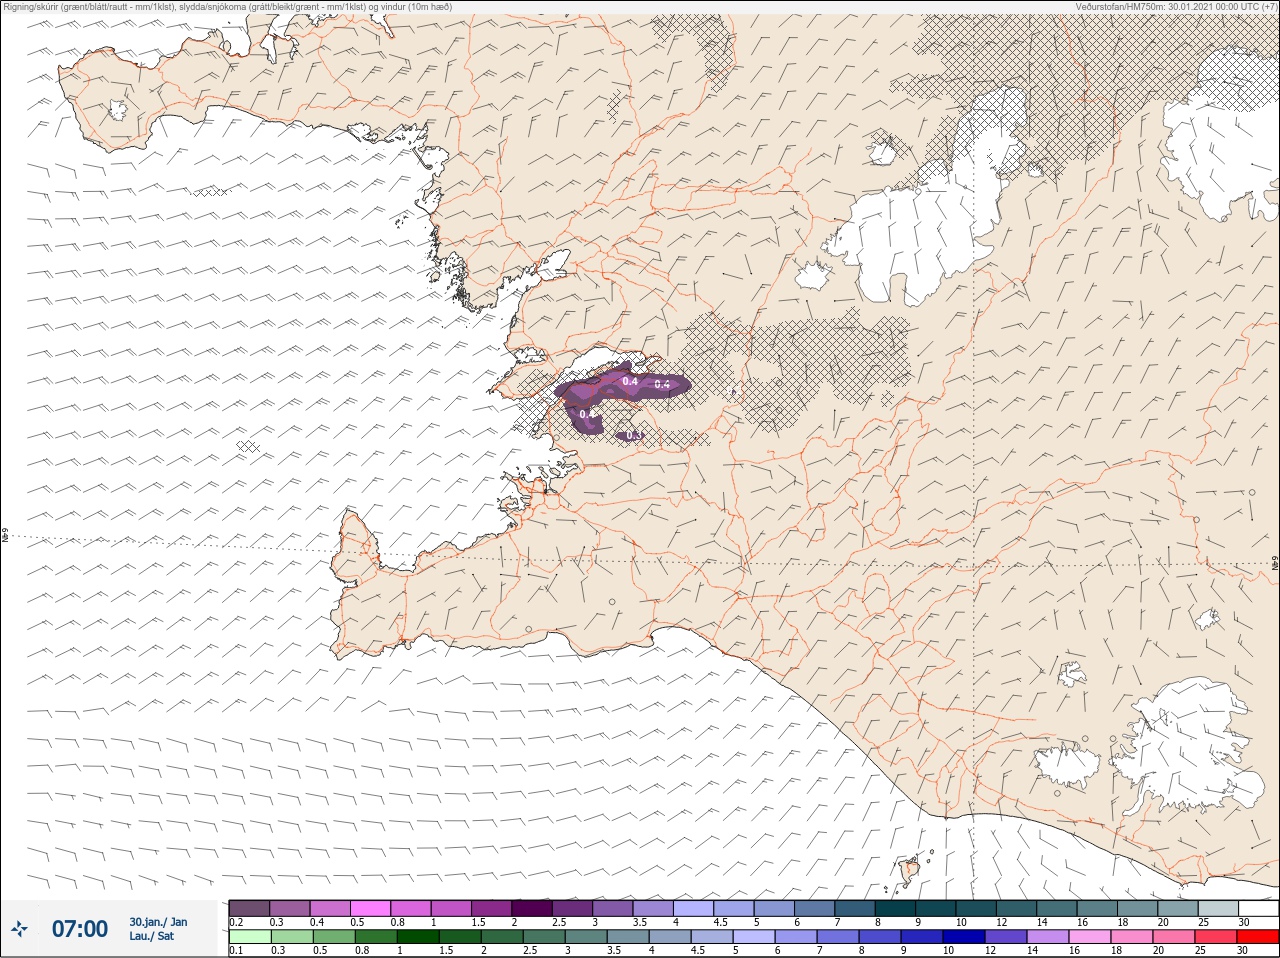Select the rain legend swatch for 1–1.5 mm
The height and width of the screenshot is (958, 1280).
tap(416, 937)
